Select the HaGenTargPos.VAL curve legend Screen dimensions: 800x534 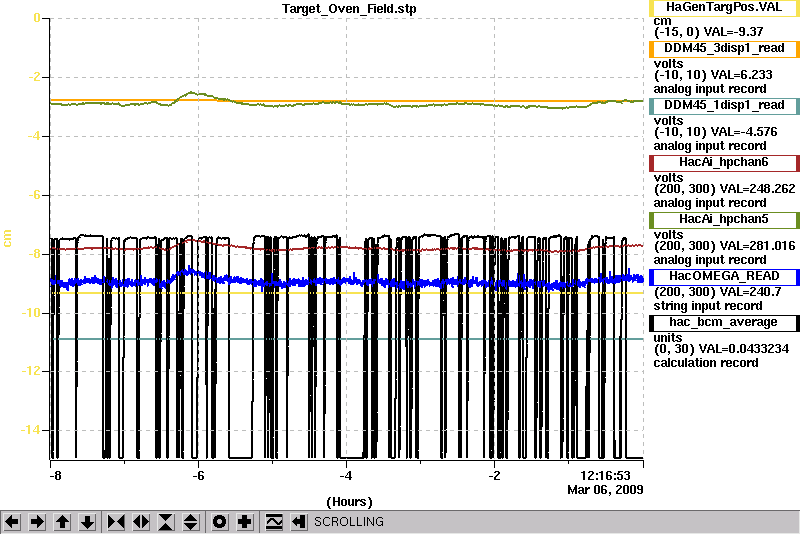724,8
